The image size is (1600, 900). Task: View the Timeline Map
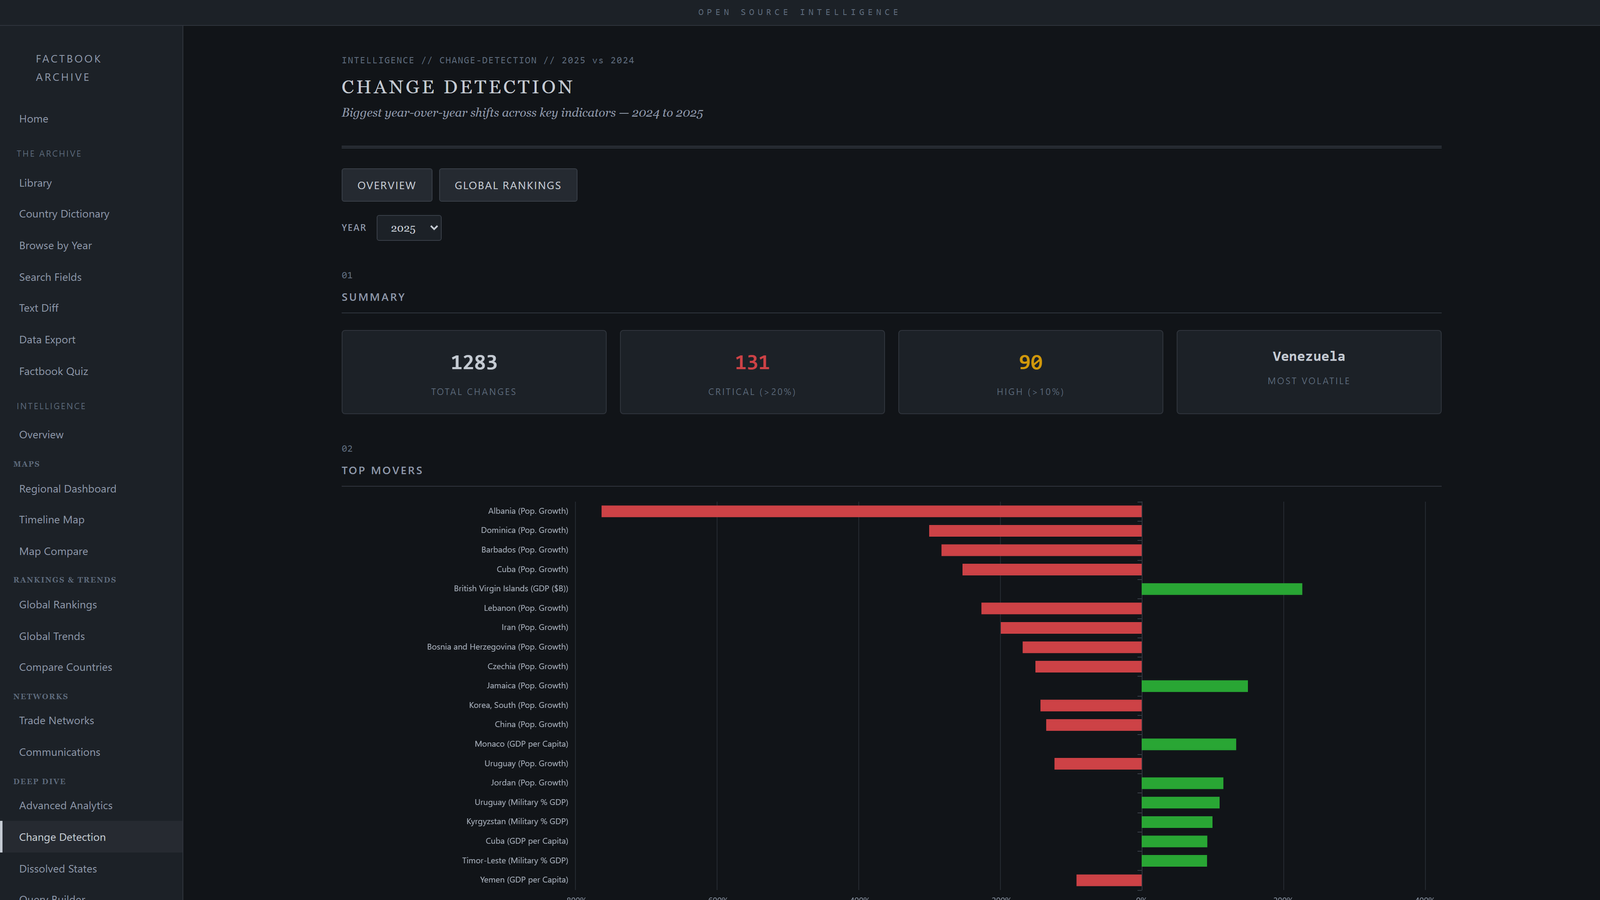[51, 519]
